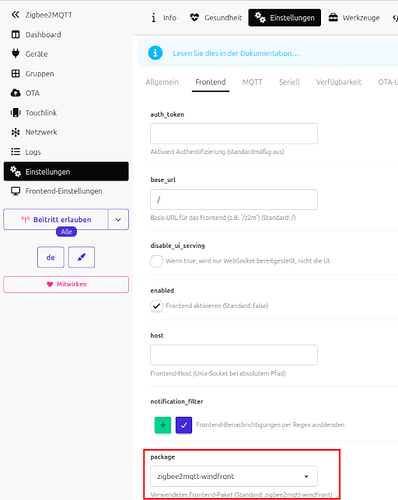Toggle disable_ui_serving checkbox

[157, 261]
